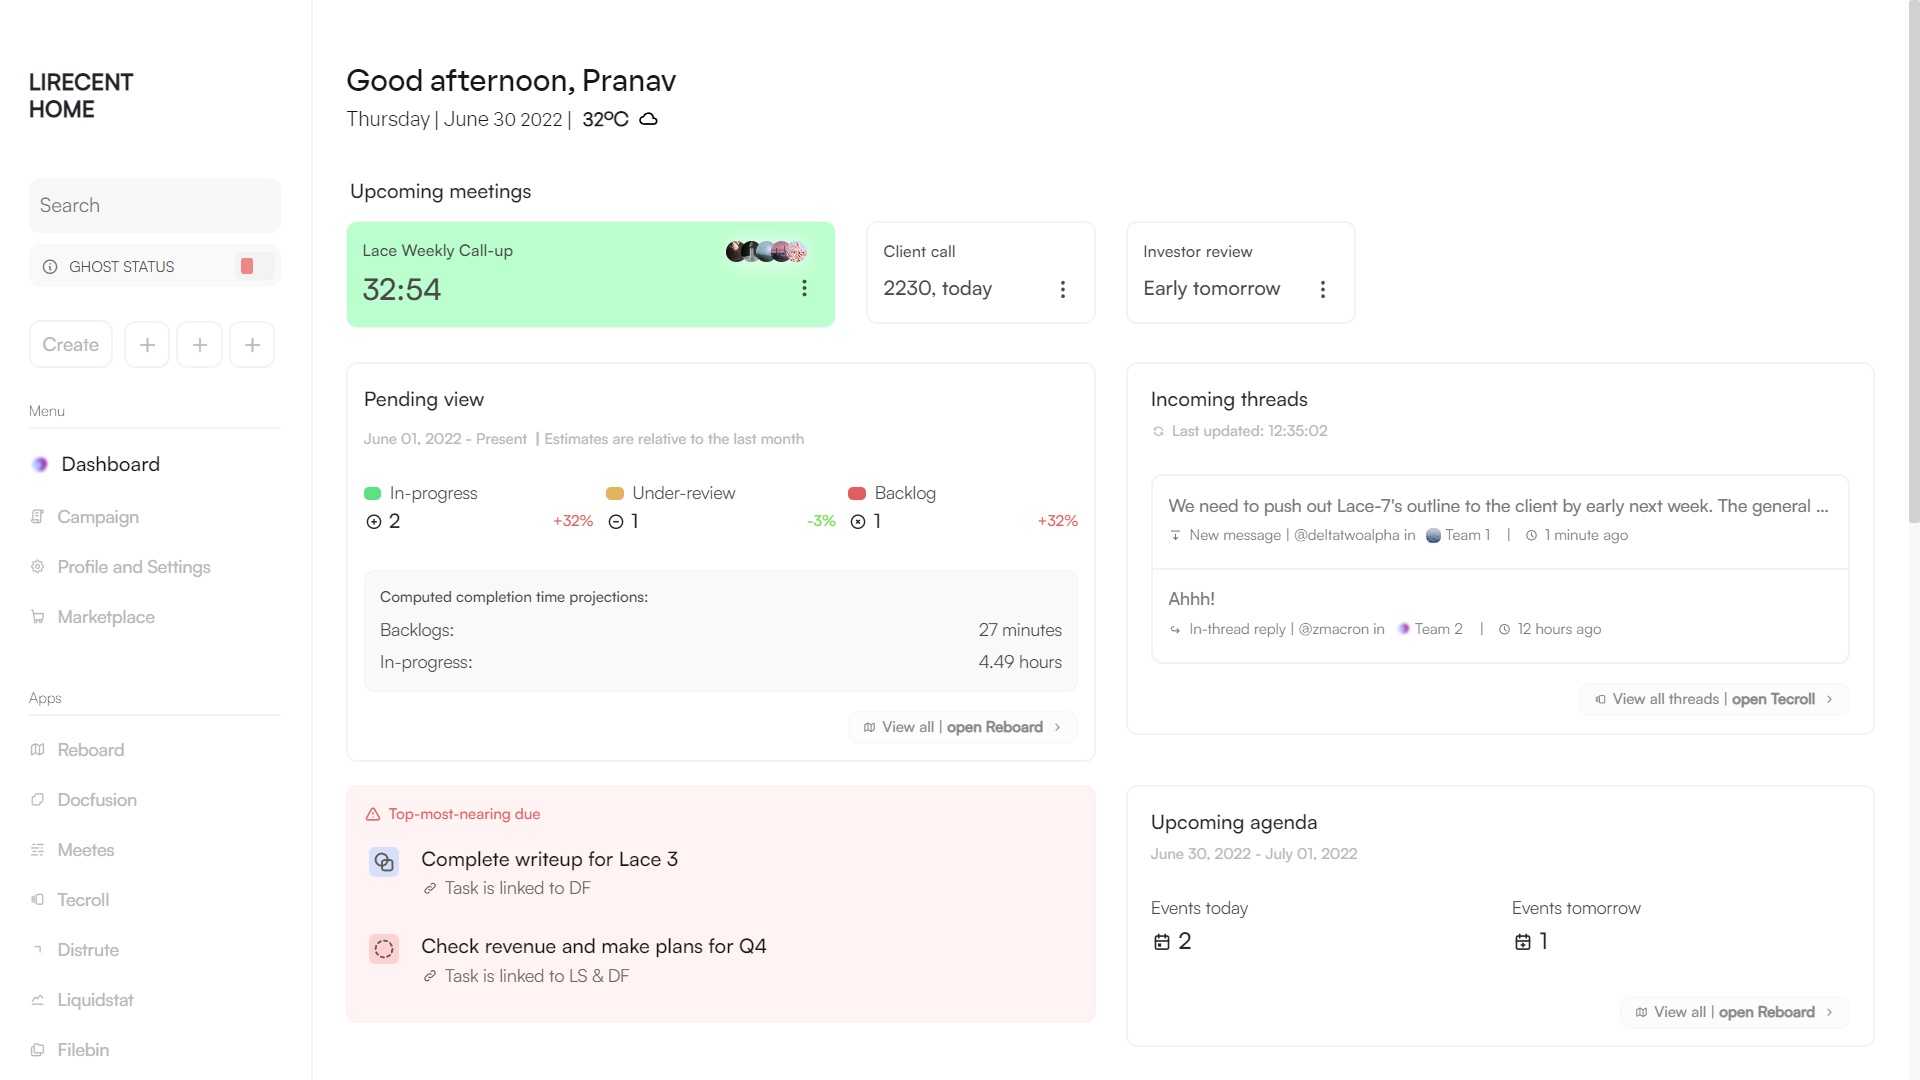The width and height of the screenshot is (1920, 1080).
Task: Click the Complete writeup task icon
Action: tap(384, 862)
